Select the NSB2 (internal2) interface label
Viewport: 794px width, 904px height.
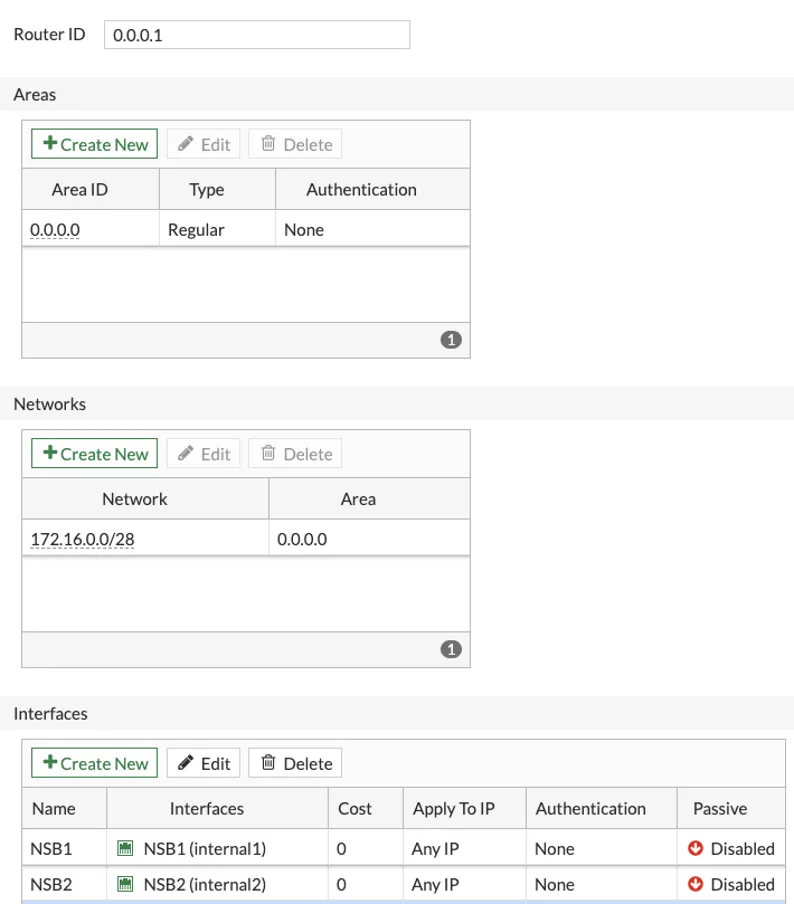pos(205,884)
